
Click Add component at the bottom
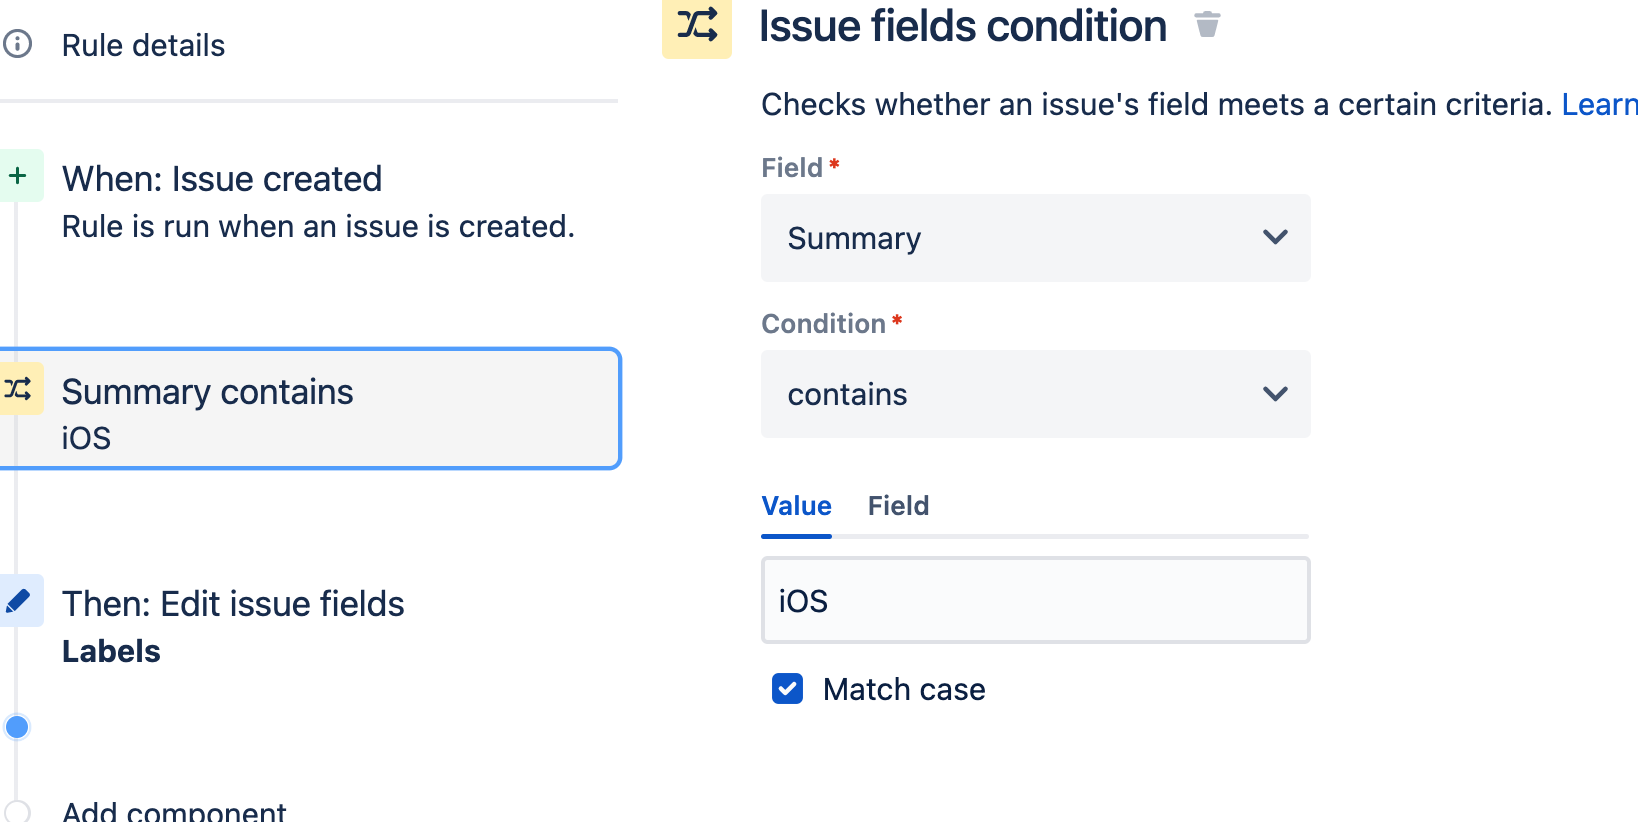pyautogui.click(x=173, y=810)
